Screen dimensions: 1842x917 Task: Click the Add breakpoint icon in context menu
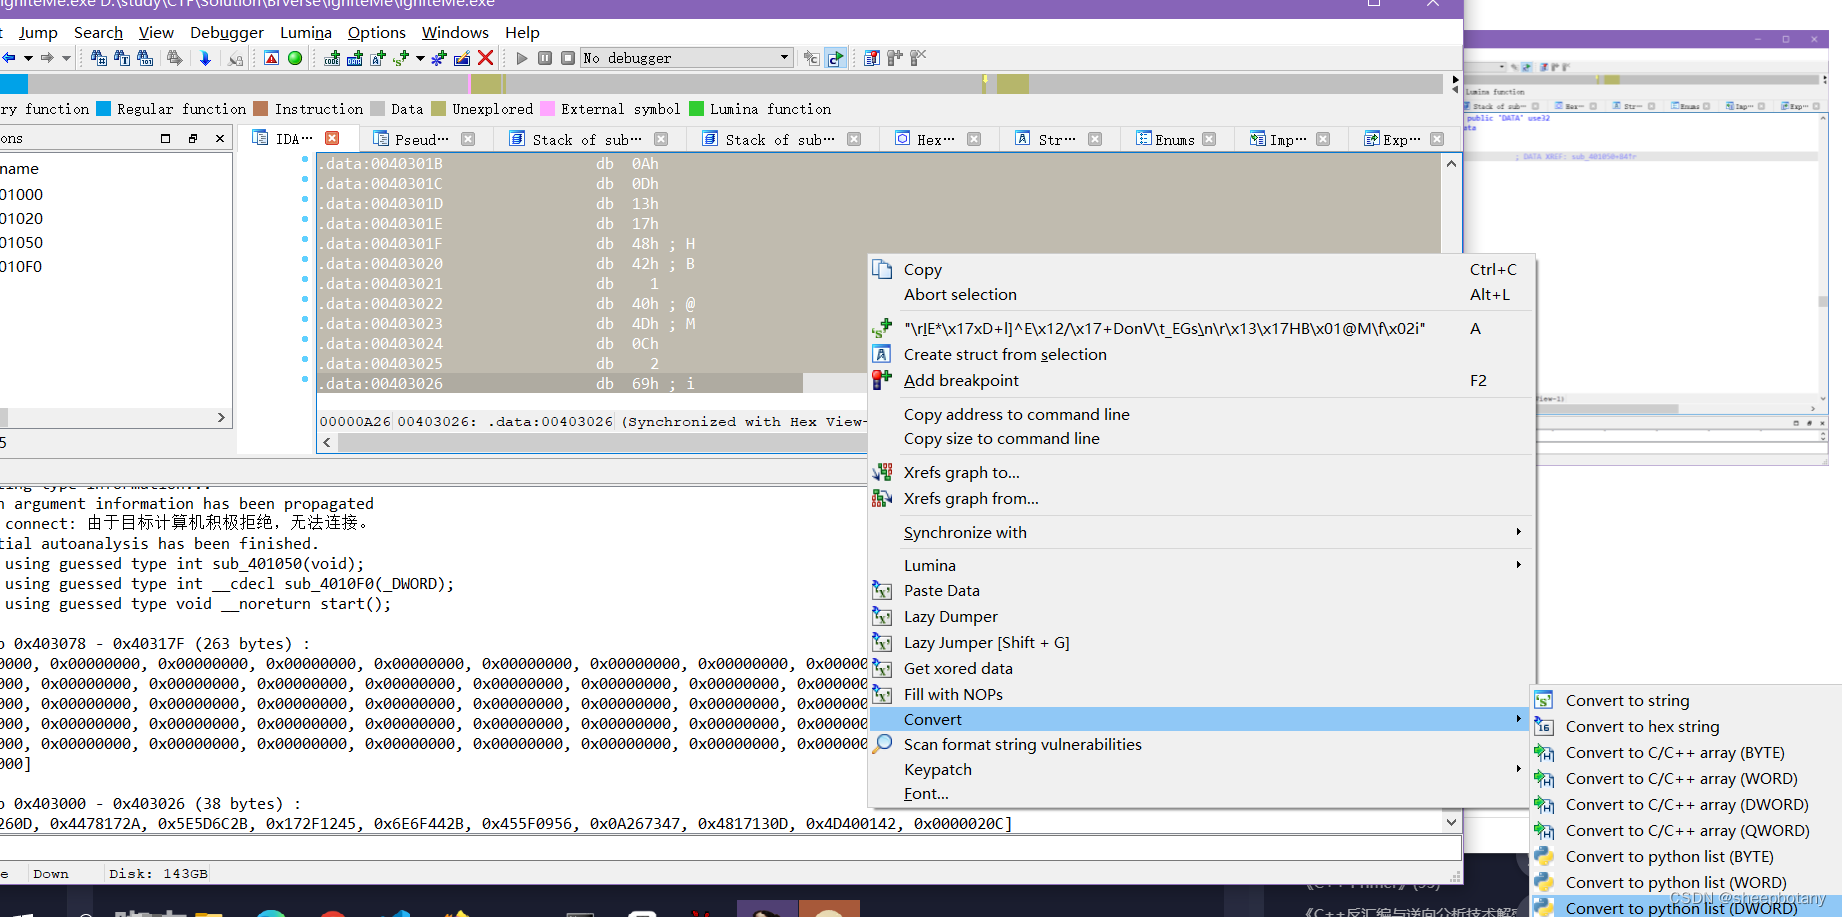[x=882, y=380]
